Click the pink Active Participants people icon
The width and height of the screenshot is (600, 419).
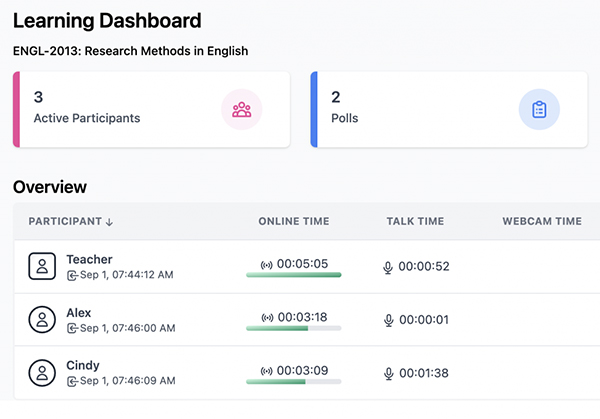tap(241, 110)
